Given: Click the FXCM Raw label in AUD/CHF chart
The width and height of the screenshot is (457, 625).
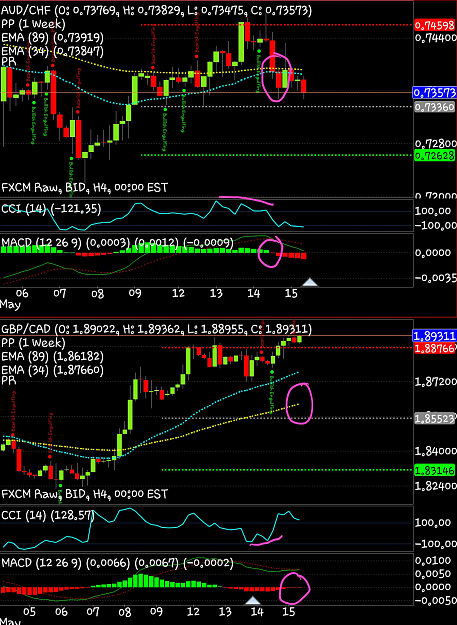Looking at the screenshot, I should (84, 187).
